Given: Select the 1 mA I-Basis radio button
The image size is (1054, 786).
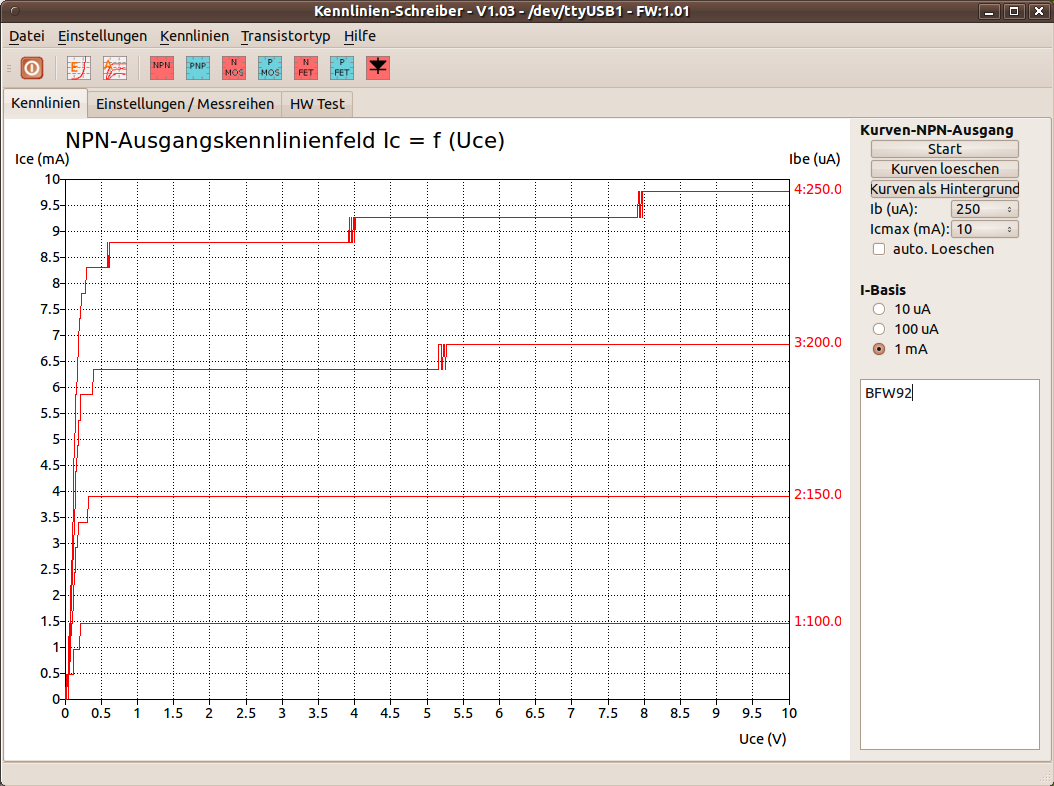Looking at the screenshot, I should 879,349.
